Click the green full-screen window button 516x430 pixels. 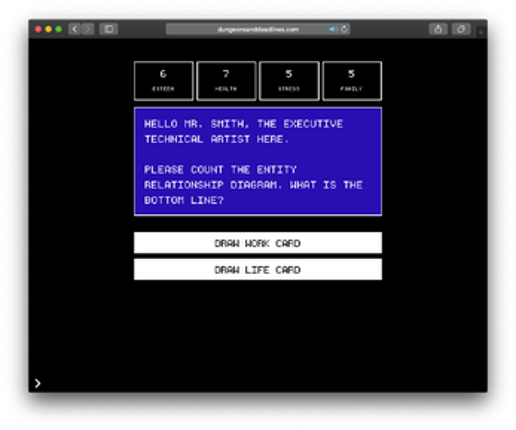pos(59,29)
